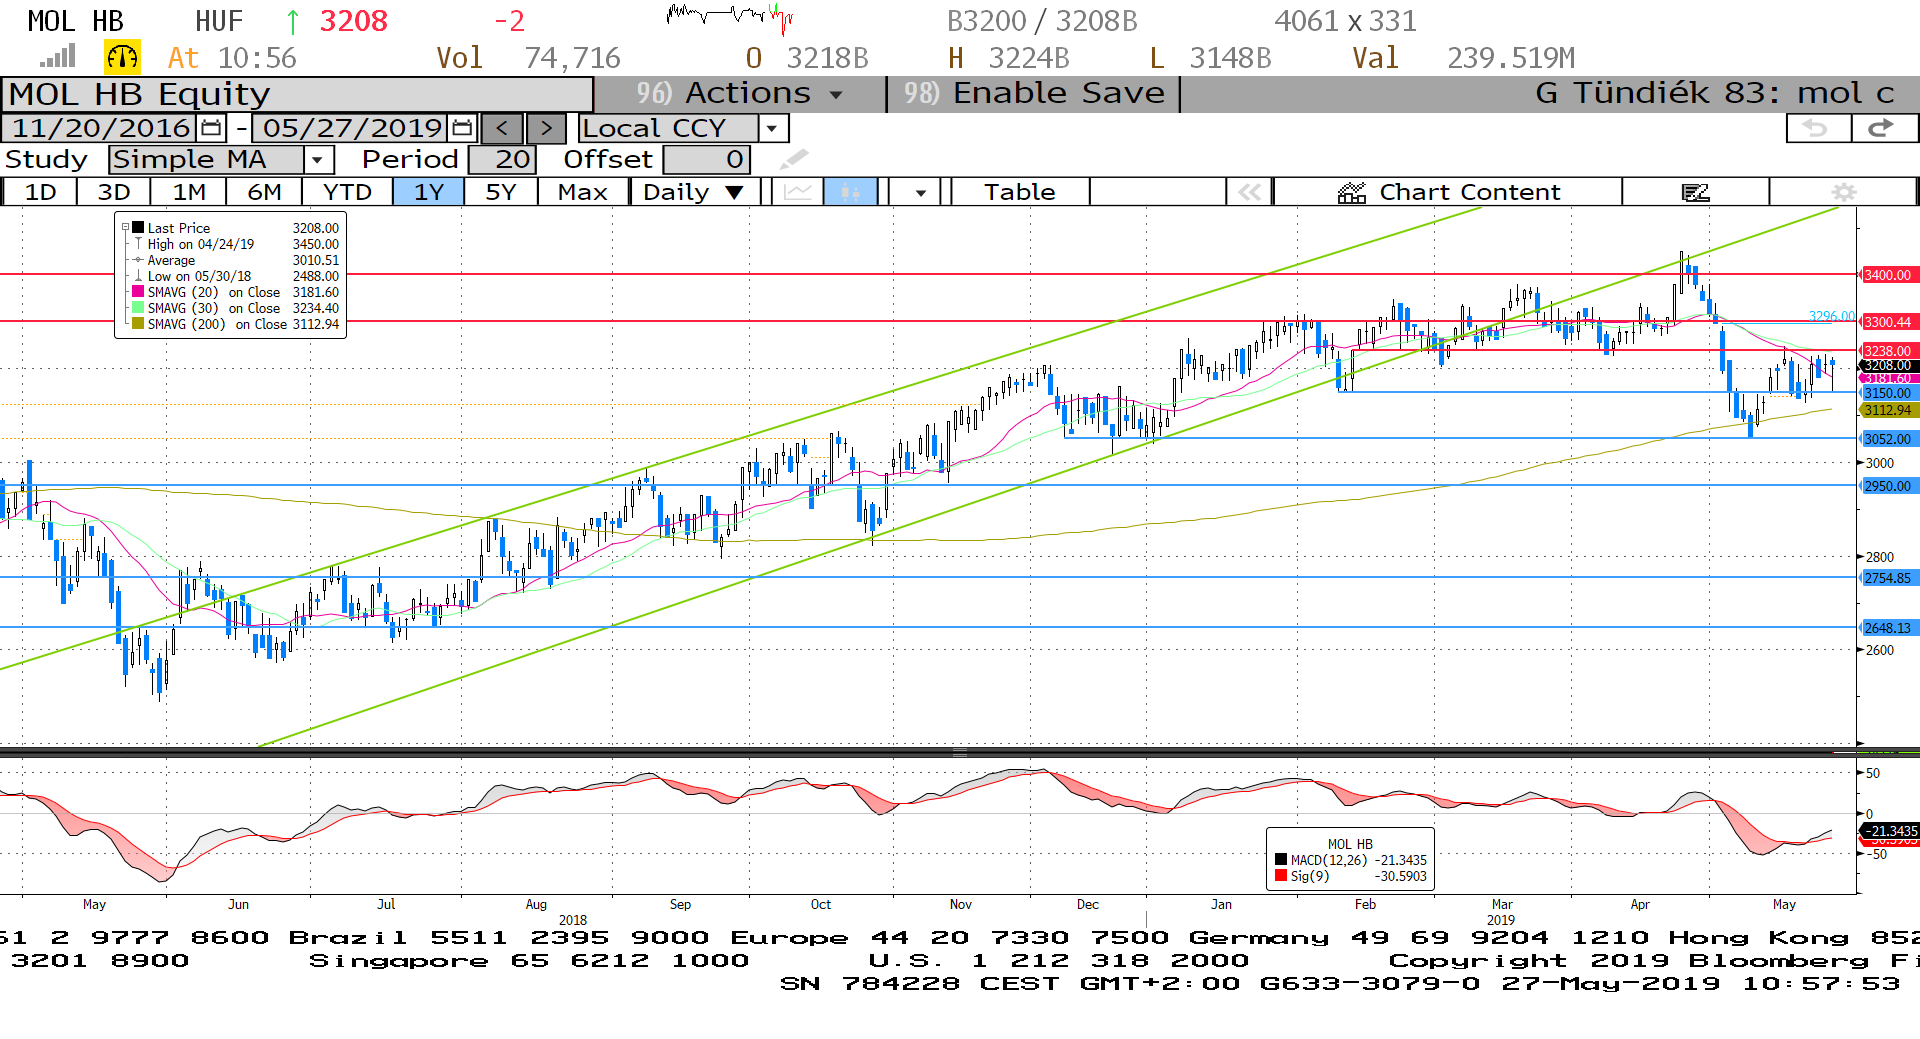Click the Average 3010.51 legend row
The image size is (1920, 1039).
pyautogui.click(x=236, y=260)
